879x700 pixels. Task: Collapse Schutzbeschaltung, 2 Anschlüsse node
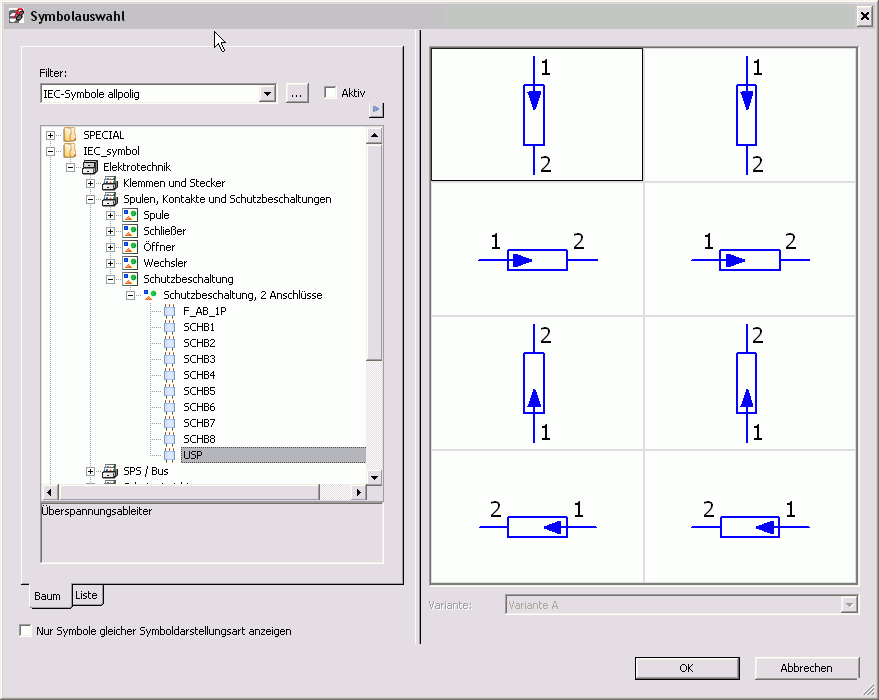tap(130, 295)
